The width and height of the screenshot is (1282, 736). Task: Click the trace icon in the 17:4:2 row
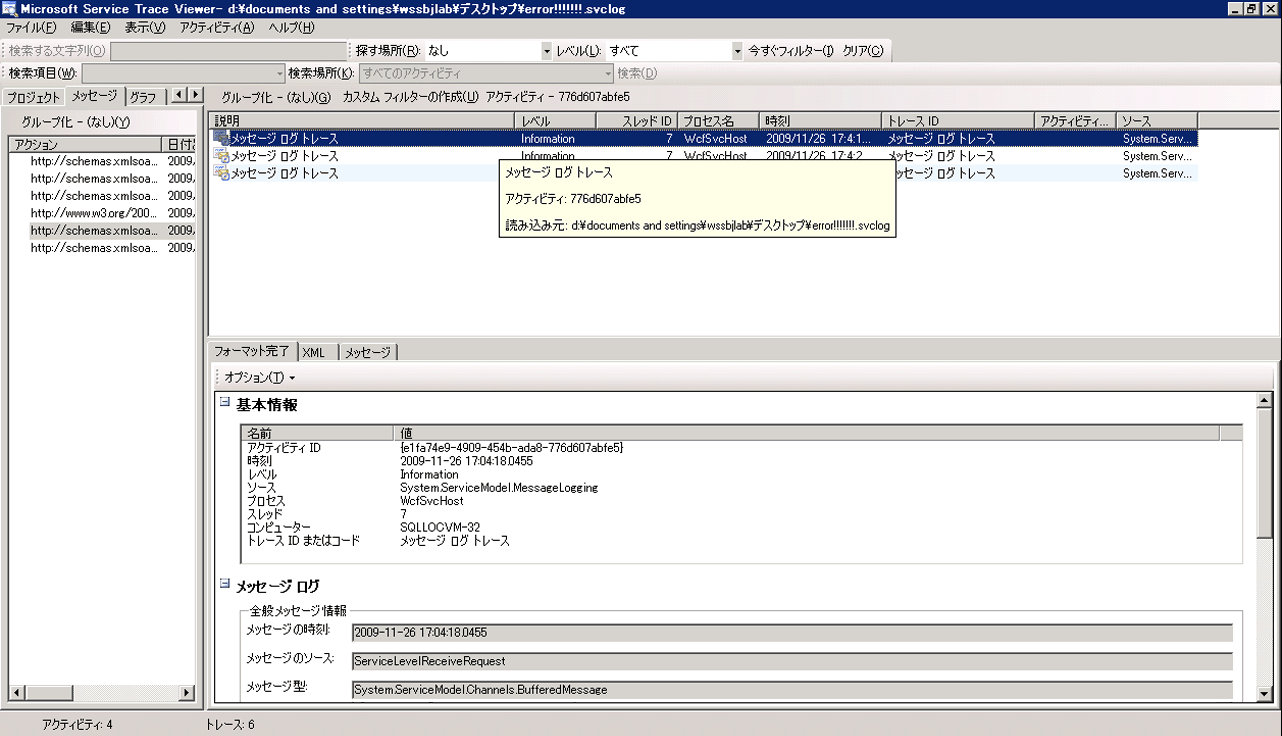pos(221,156)
